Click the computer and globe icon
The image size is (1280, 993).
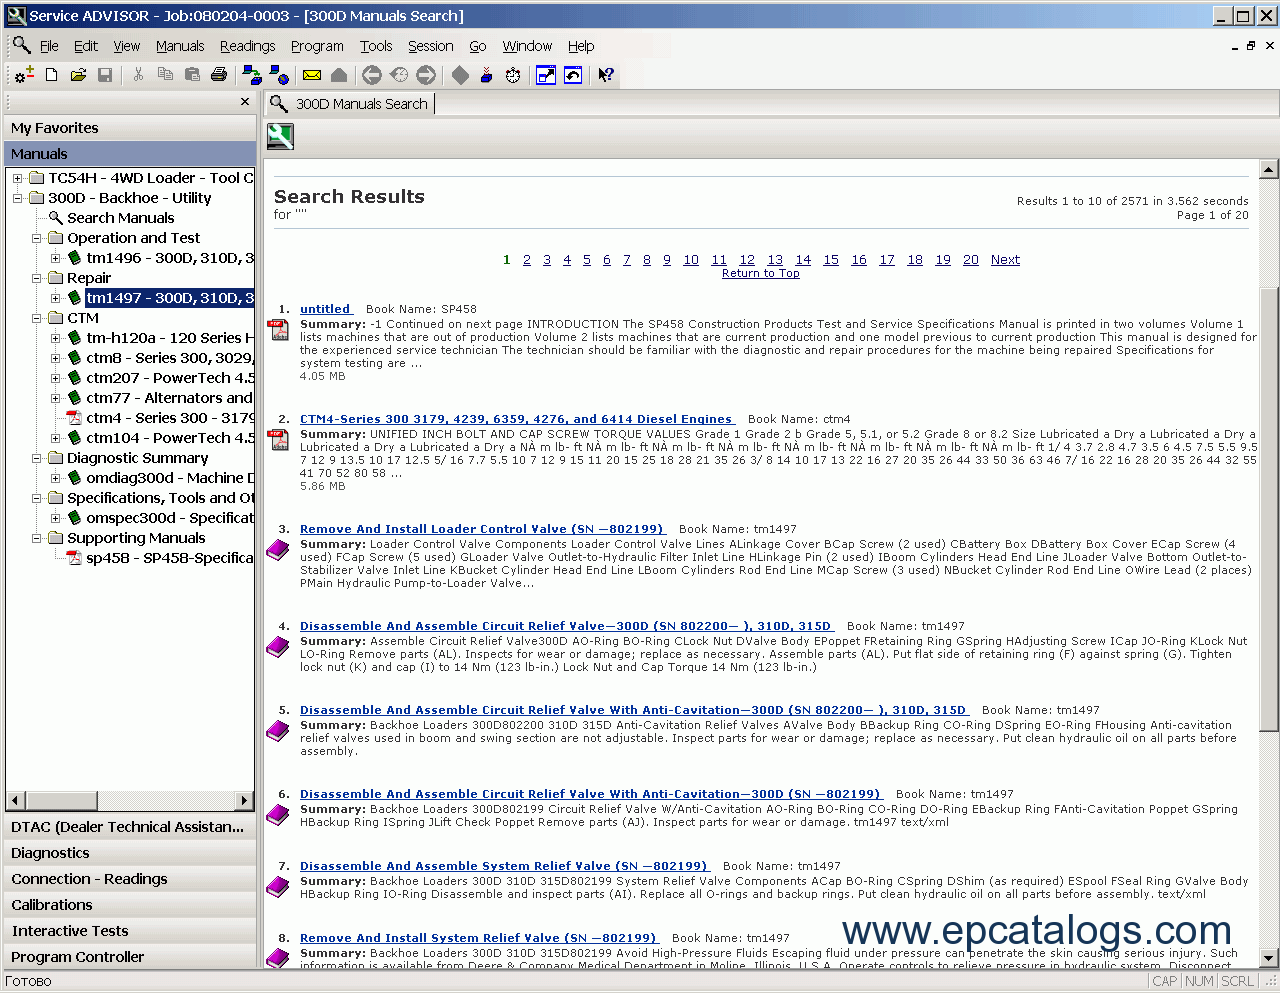point(279,75)
